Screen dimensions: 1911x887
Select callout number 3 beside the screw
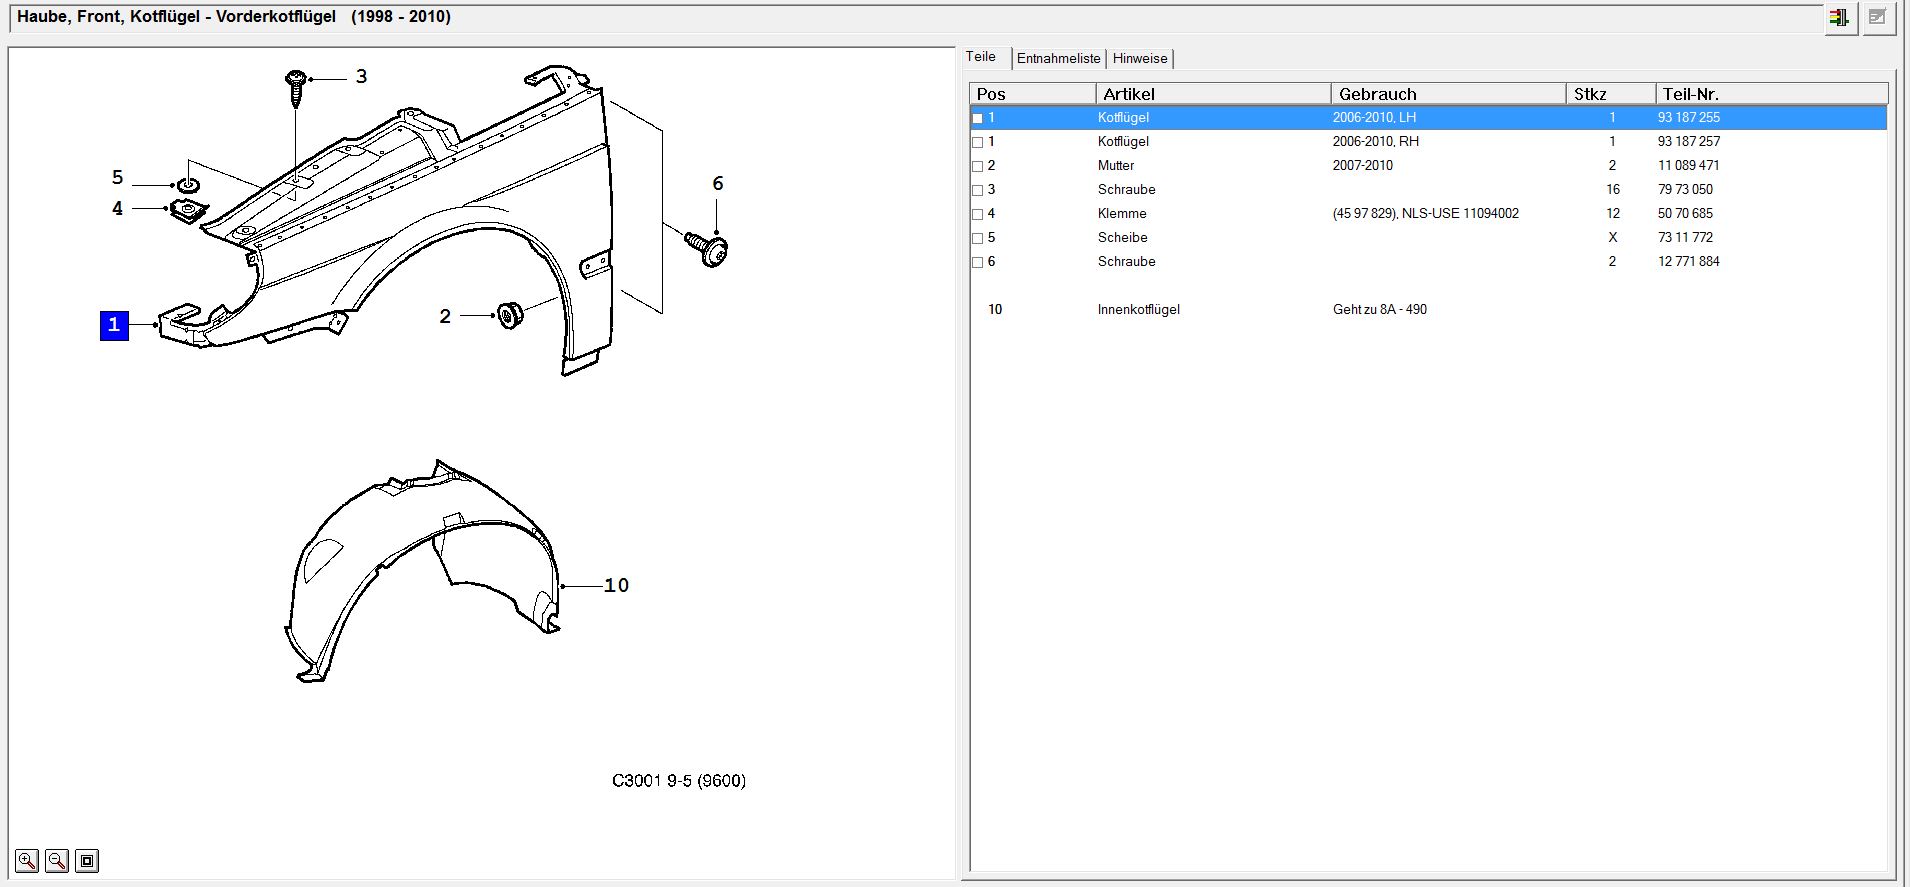[x=361, y=76]
